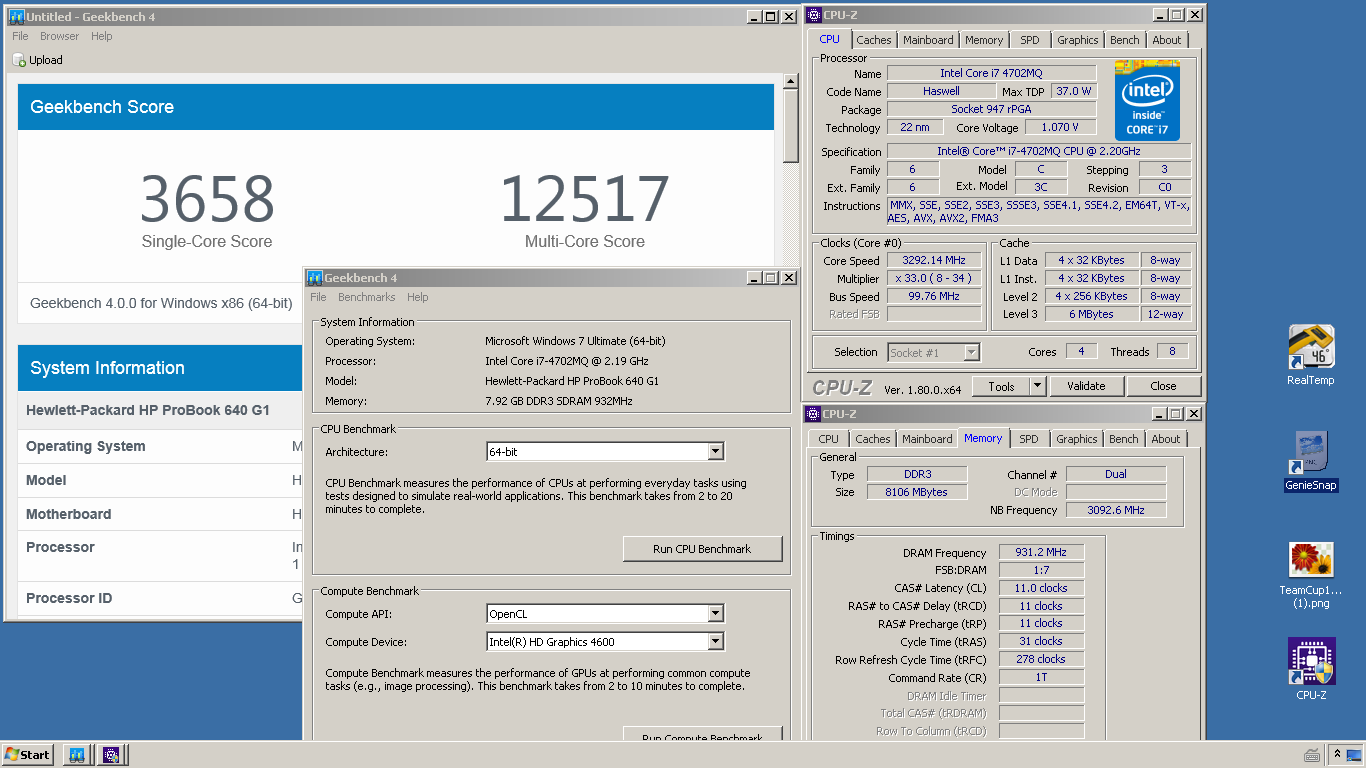Switch to SPD tab in upper CPU-Z
Screen dimensions: 1366x768
[1030, 40]
